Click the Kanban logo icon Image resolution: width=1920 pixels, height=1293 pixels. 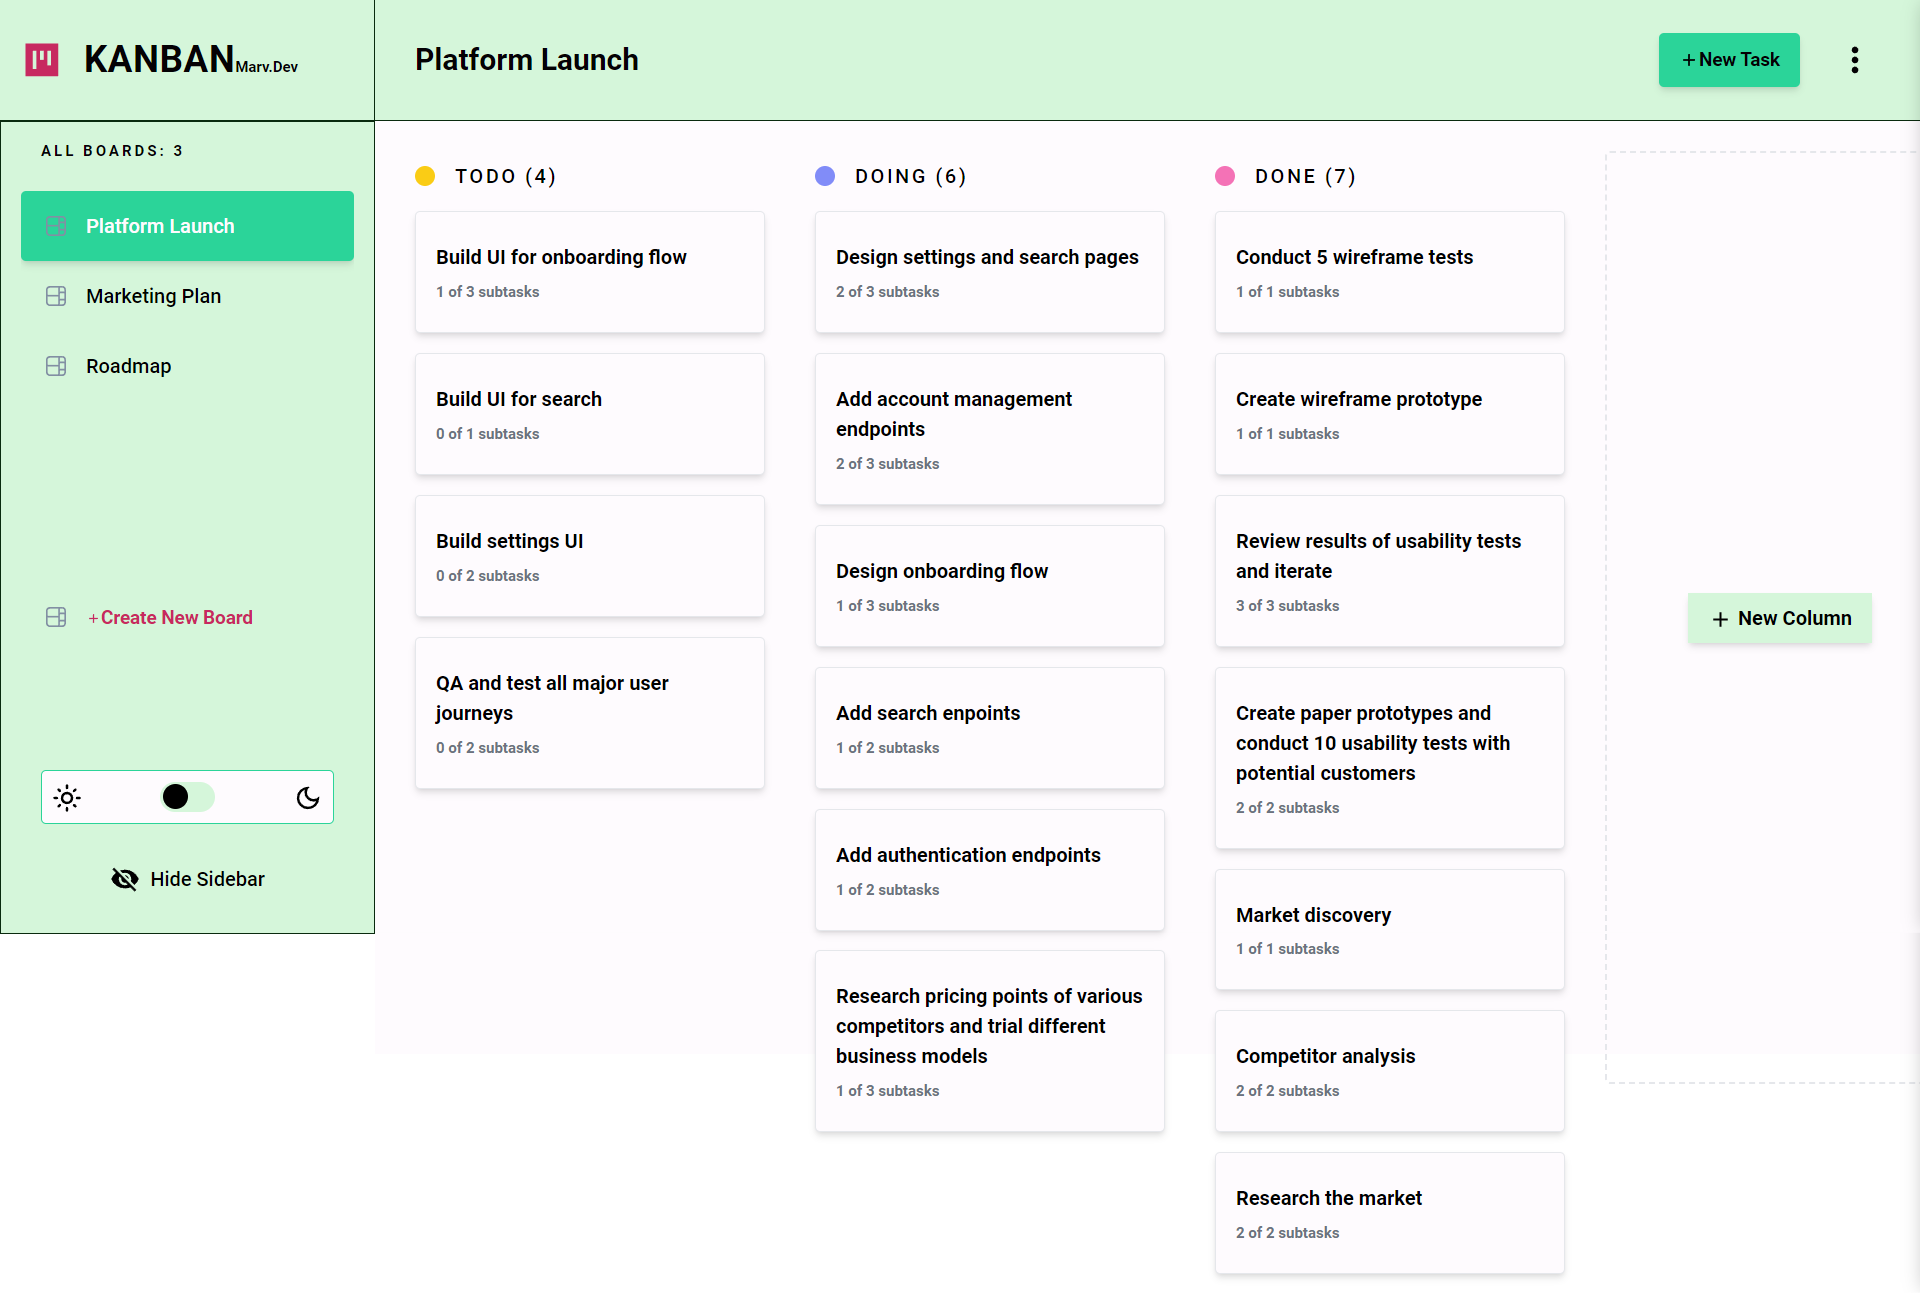(41, 60)
